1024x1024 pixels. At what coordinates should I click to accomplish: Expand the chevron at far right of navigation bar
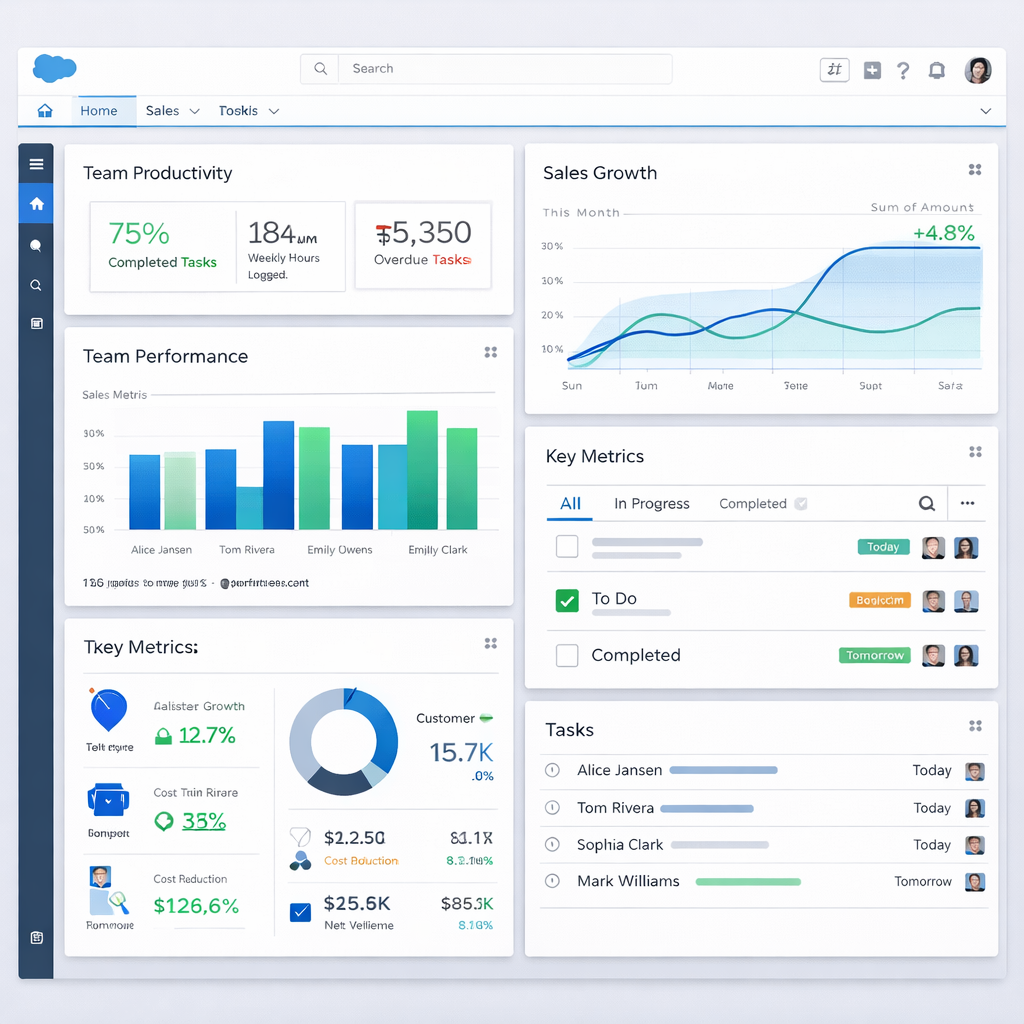point(986,111)
